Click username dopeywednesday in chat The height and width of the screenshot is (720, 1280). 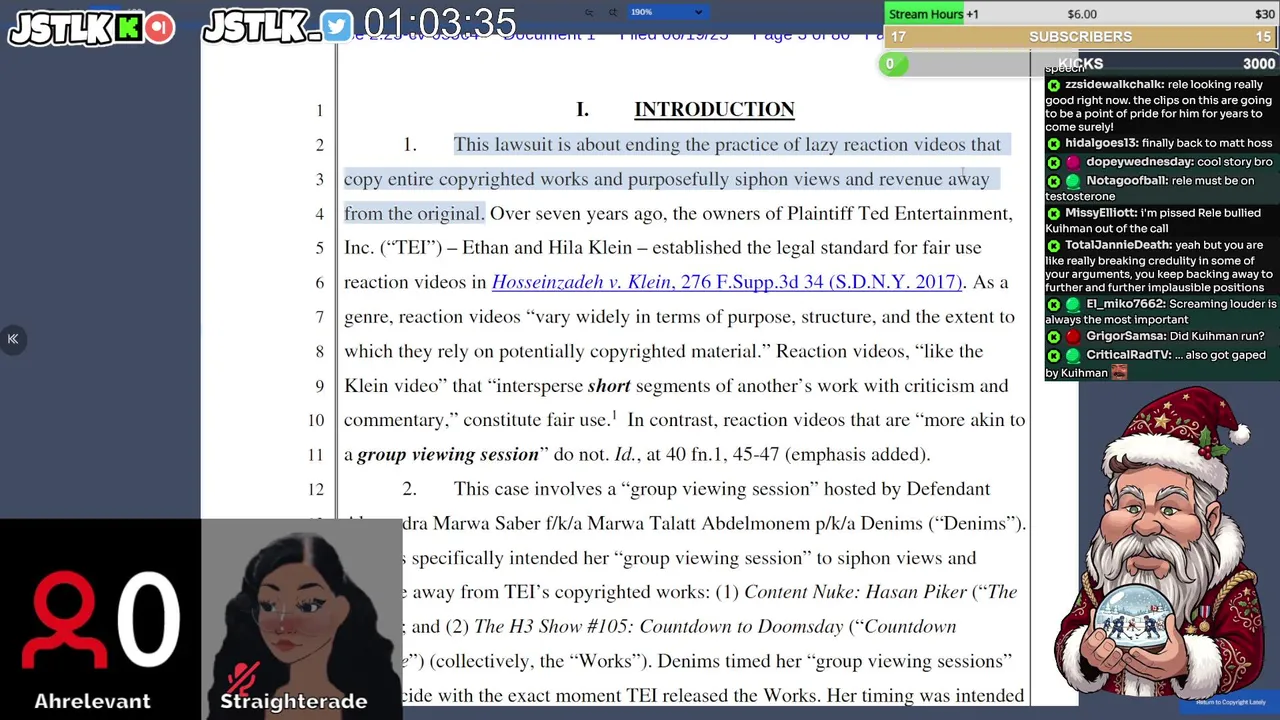[x=1140, y=162]
